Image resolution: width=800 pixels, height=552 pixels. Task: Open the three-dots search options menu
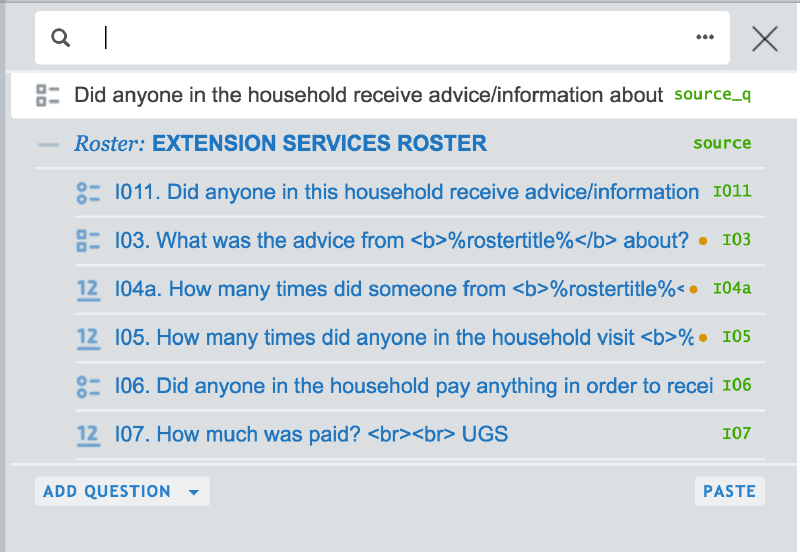(705, 38)
